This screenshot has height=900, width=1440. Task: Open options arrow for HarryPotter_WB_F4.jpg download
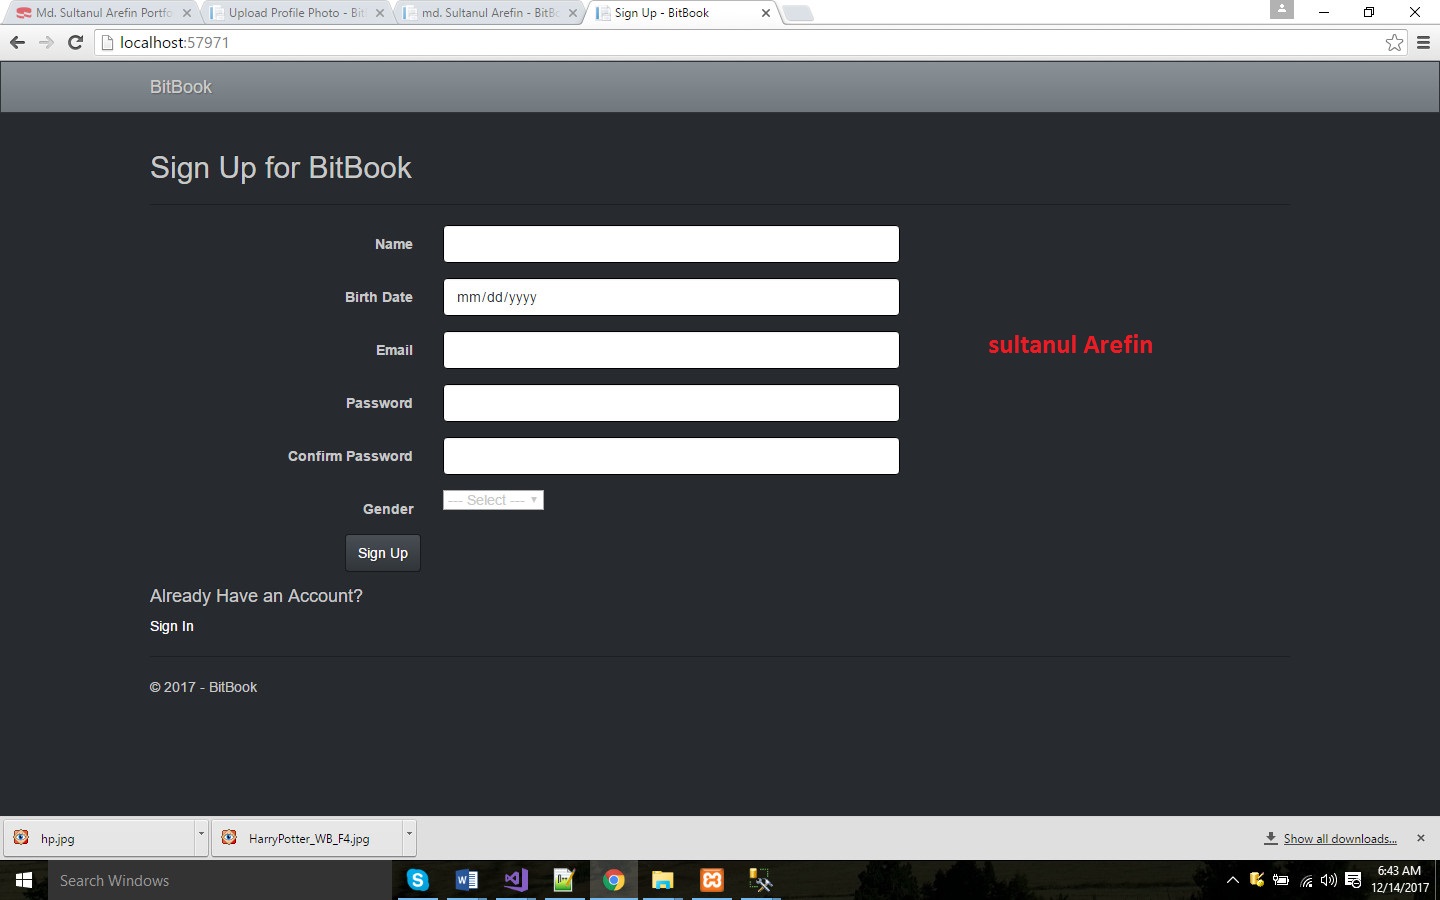[x=408, y=834]
